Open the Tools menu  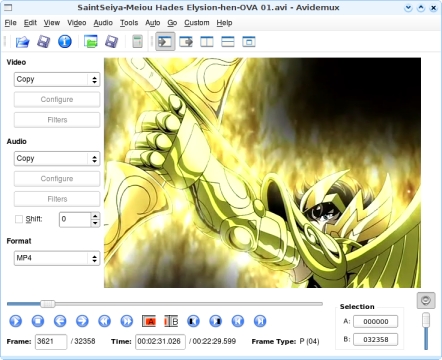(129, 23)
